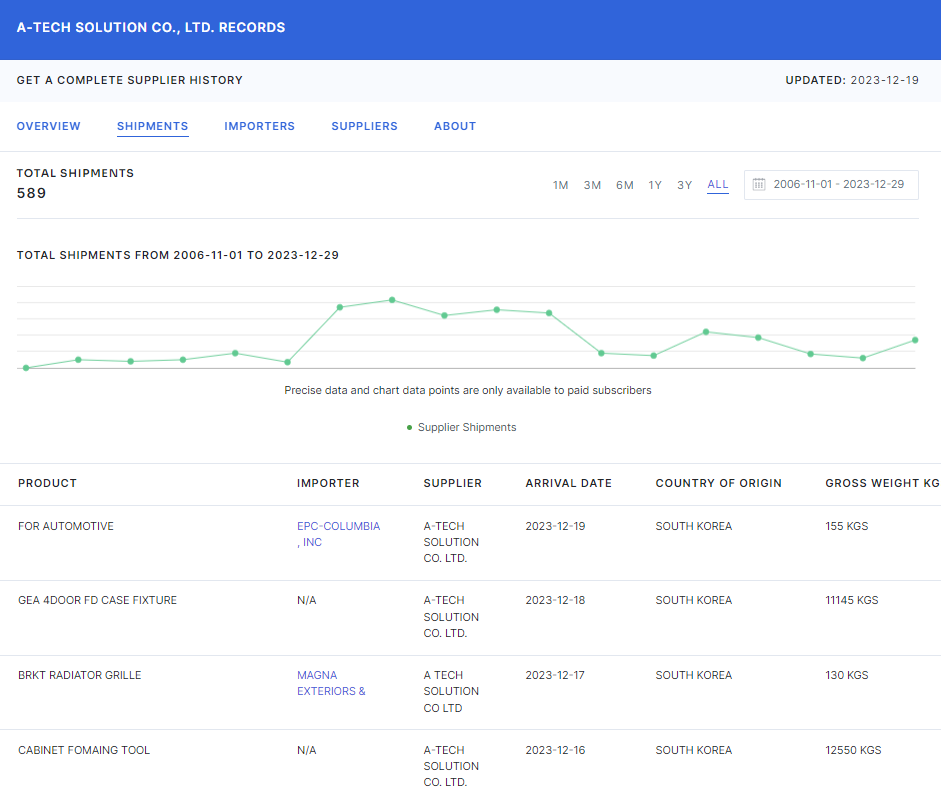Click the last data point on the chart
This screenshot has height=796, width=941.
[x=915, y=340]
